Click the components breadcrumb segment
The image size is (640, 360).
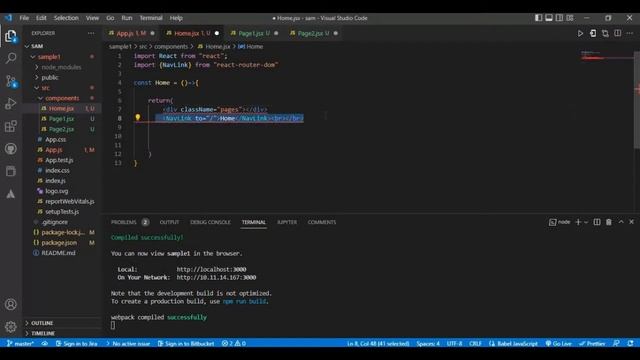click(171, 47)
